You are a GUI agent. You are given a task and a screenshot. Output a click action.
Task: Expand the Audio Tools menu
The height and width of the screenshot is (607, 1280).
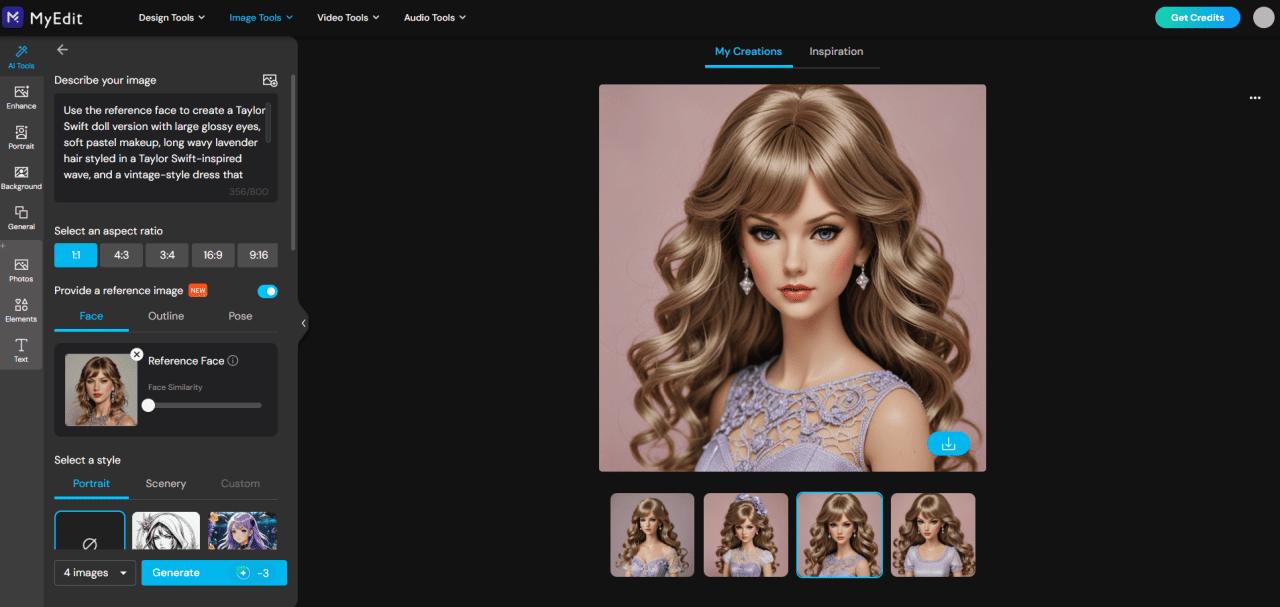point(434,17)
